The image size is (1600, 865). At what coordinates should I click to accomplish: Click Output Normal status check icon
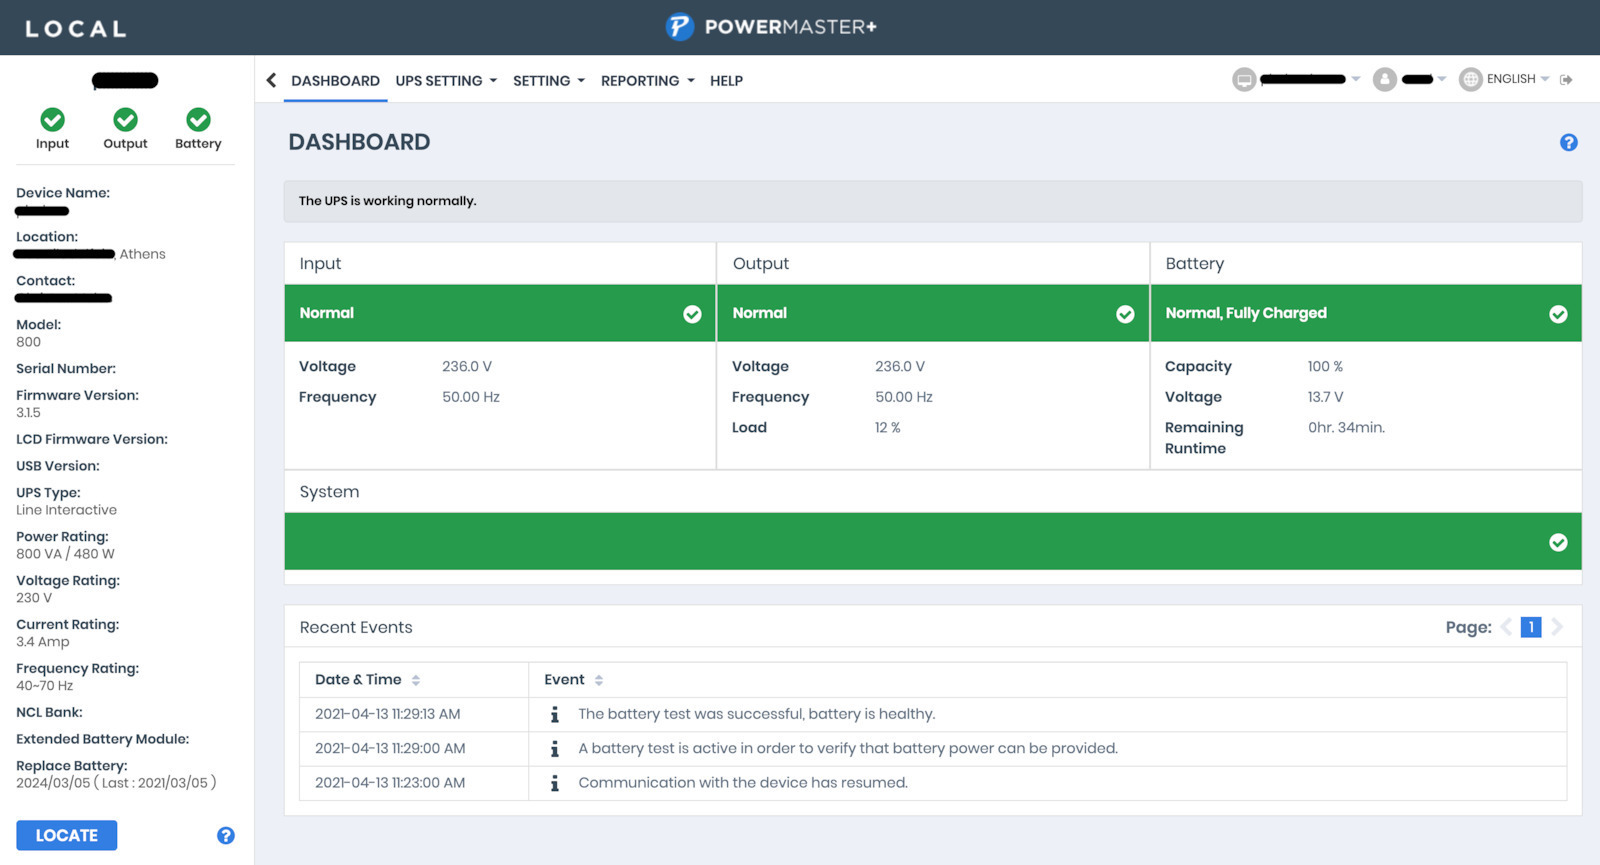[x=1125, y=314]
